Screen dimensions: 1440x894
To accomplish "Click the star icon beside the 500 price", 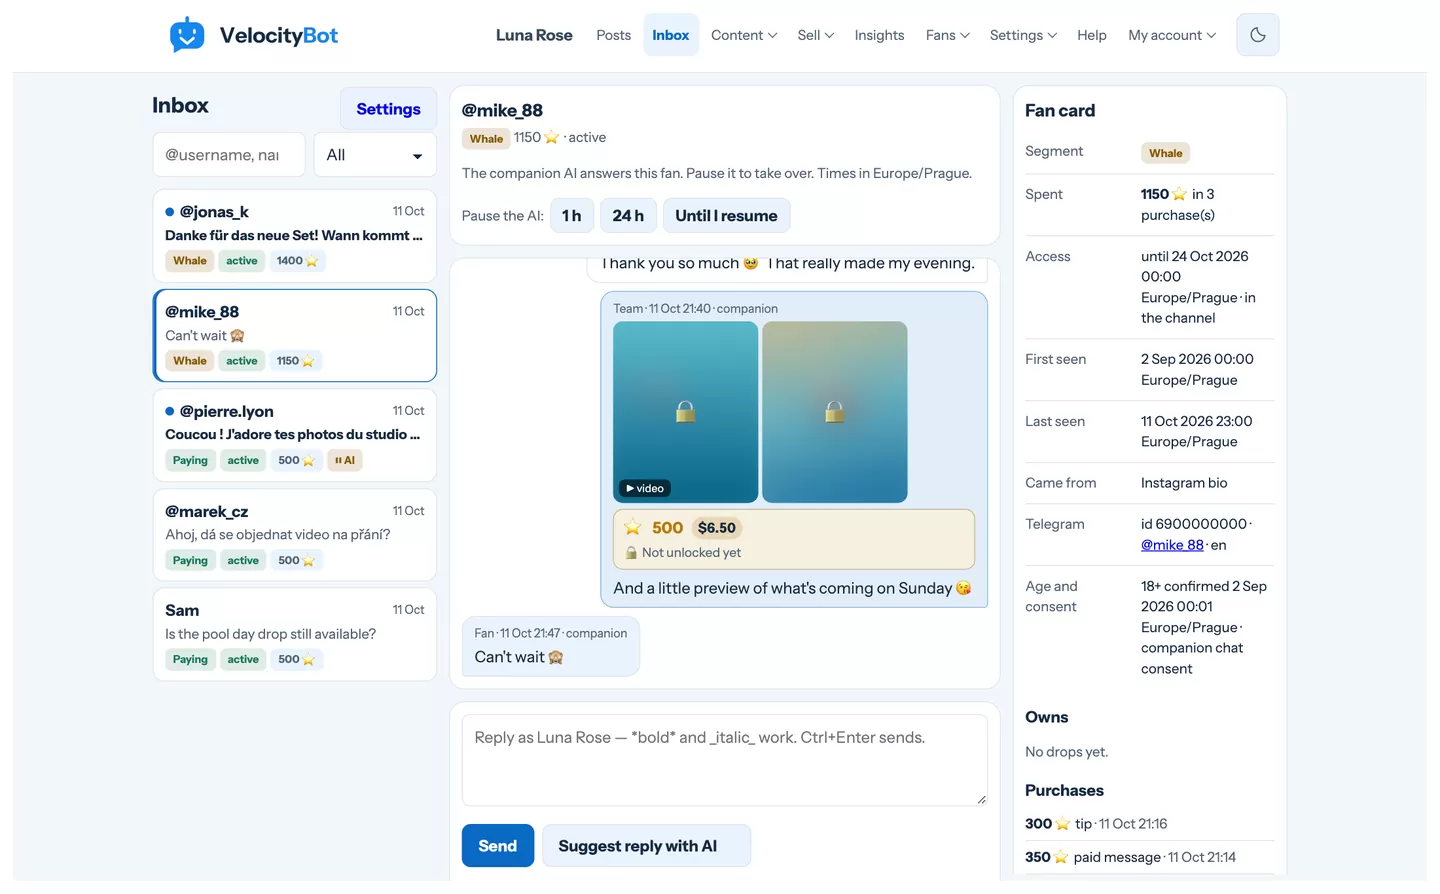I will tap(632, 527).
